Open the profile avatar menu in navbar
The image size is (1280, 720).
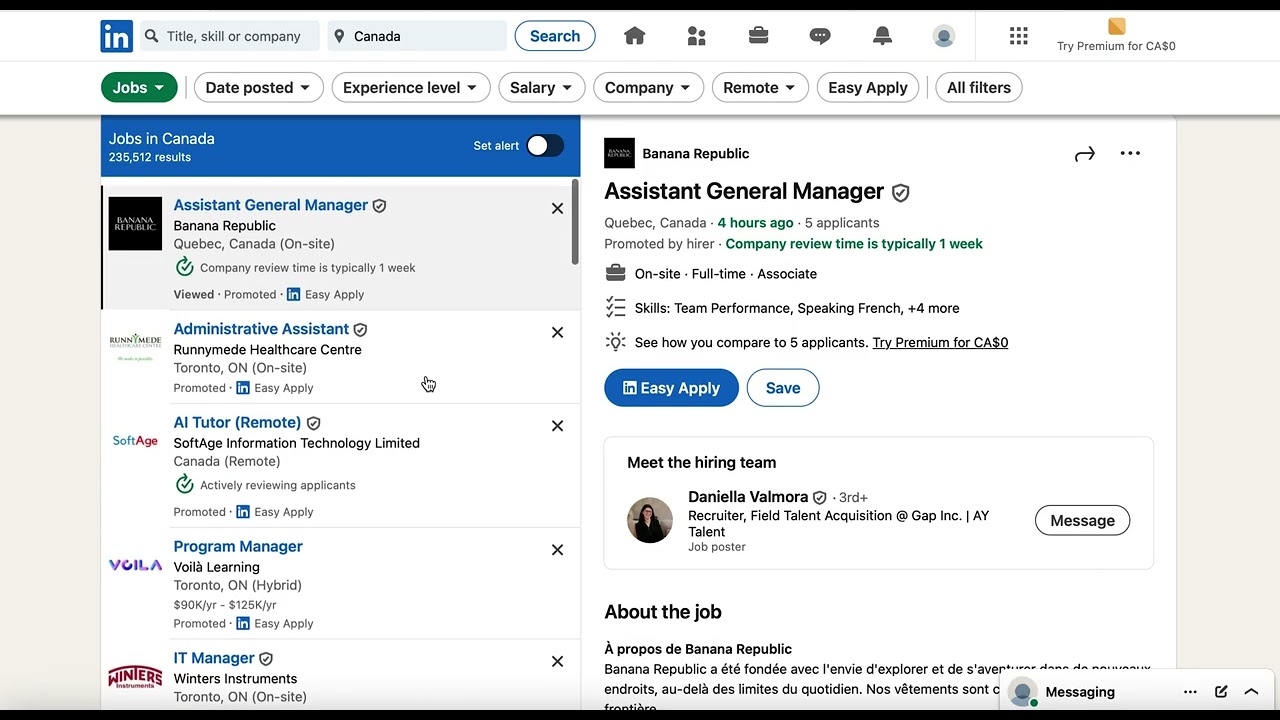tap(943, 36)
